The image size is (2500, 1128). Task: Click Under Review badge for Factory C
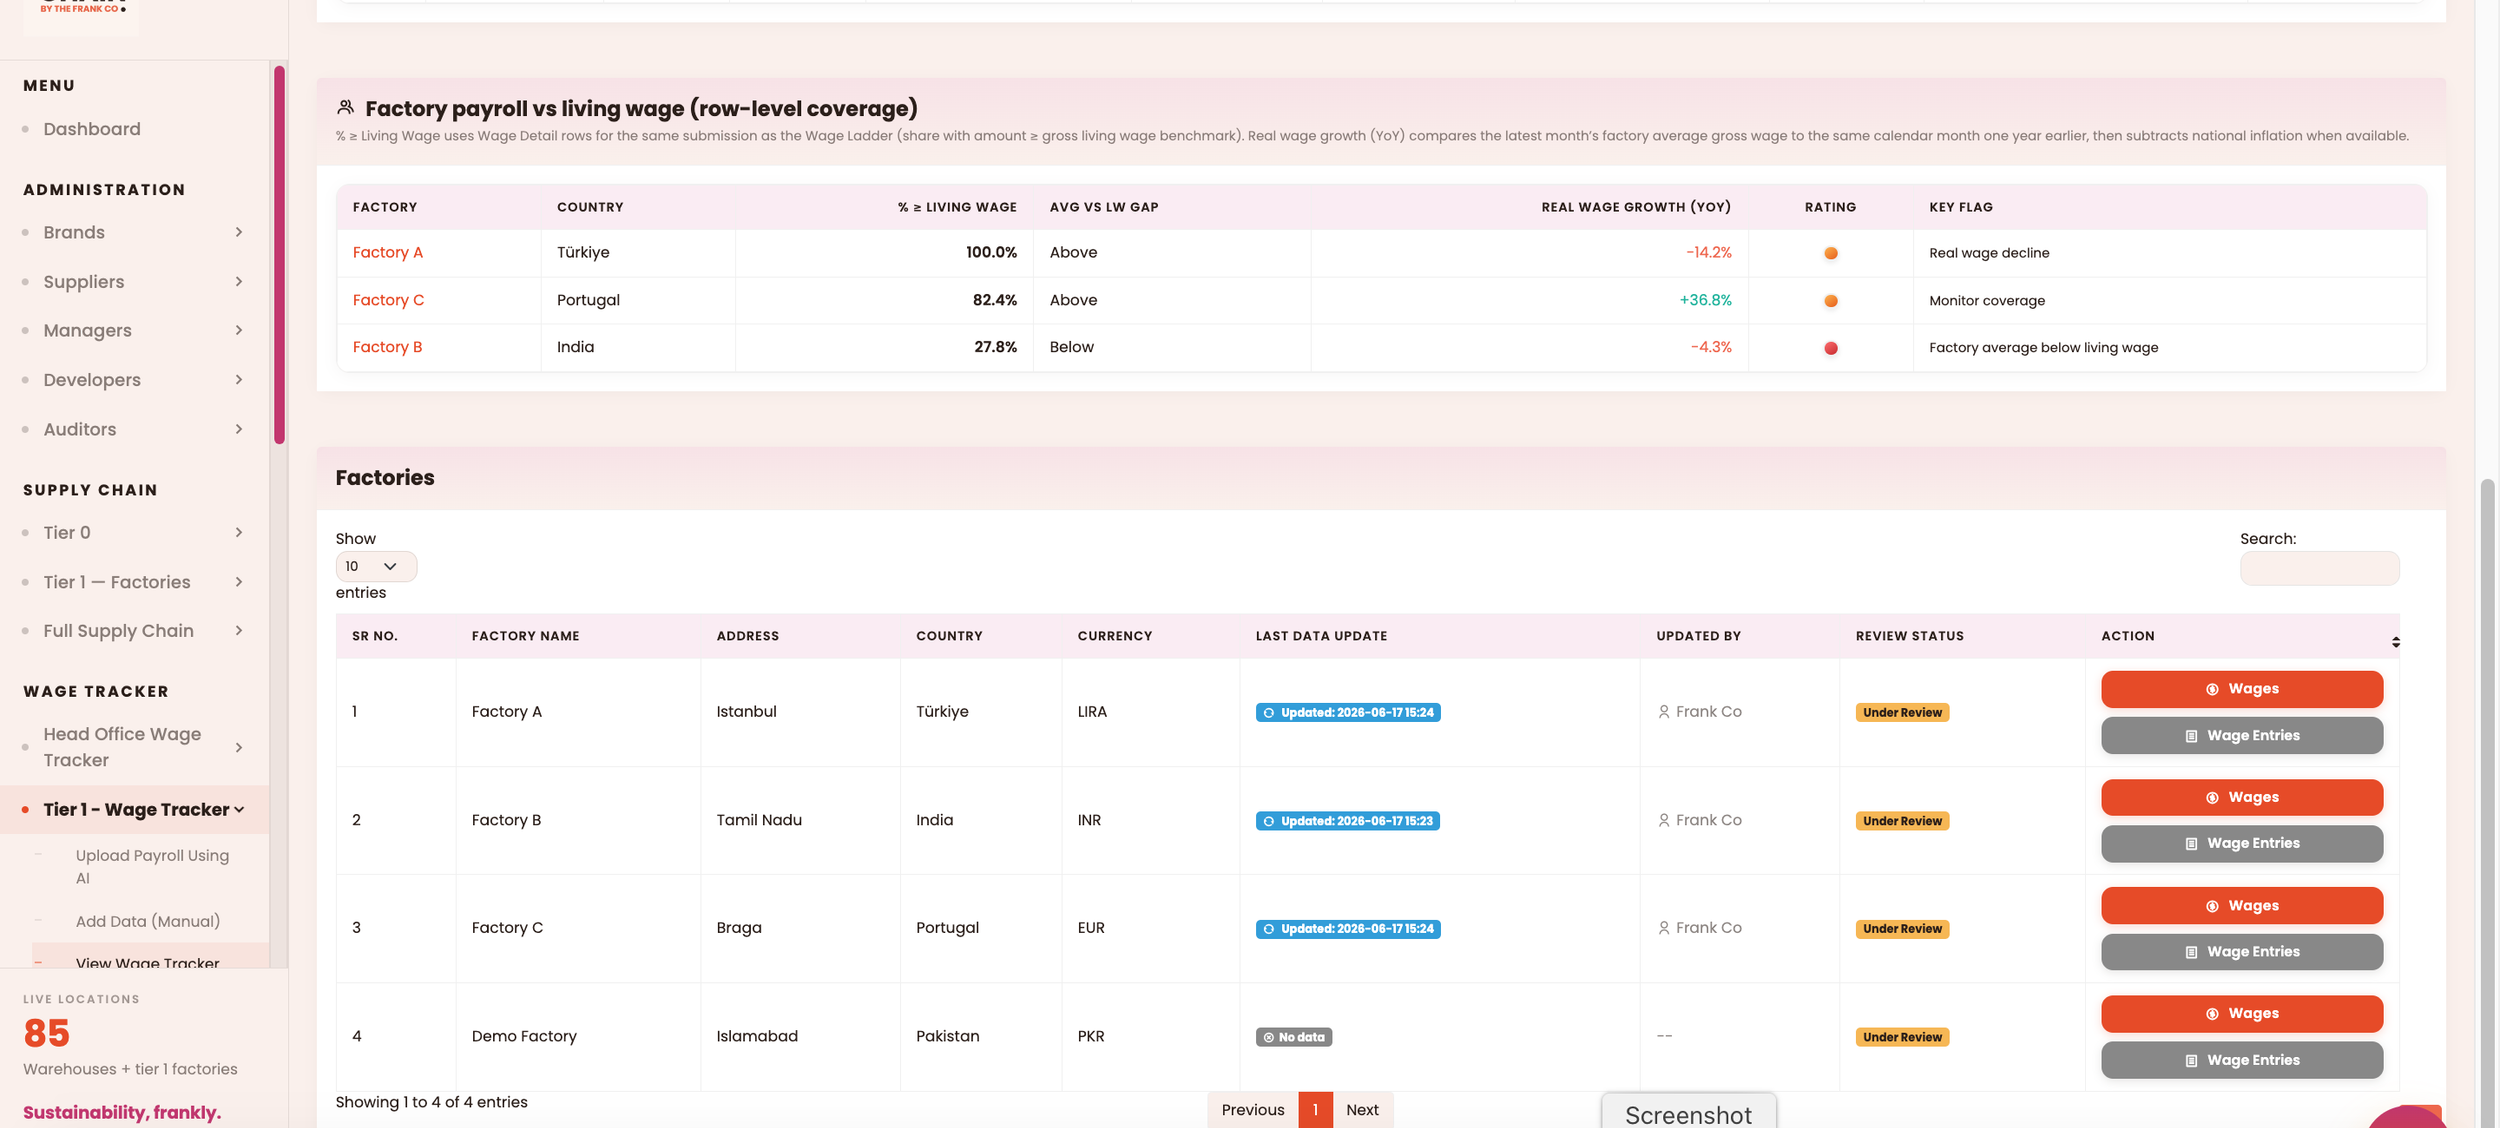coord(1902,929)
